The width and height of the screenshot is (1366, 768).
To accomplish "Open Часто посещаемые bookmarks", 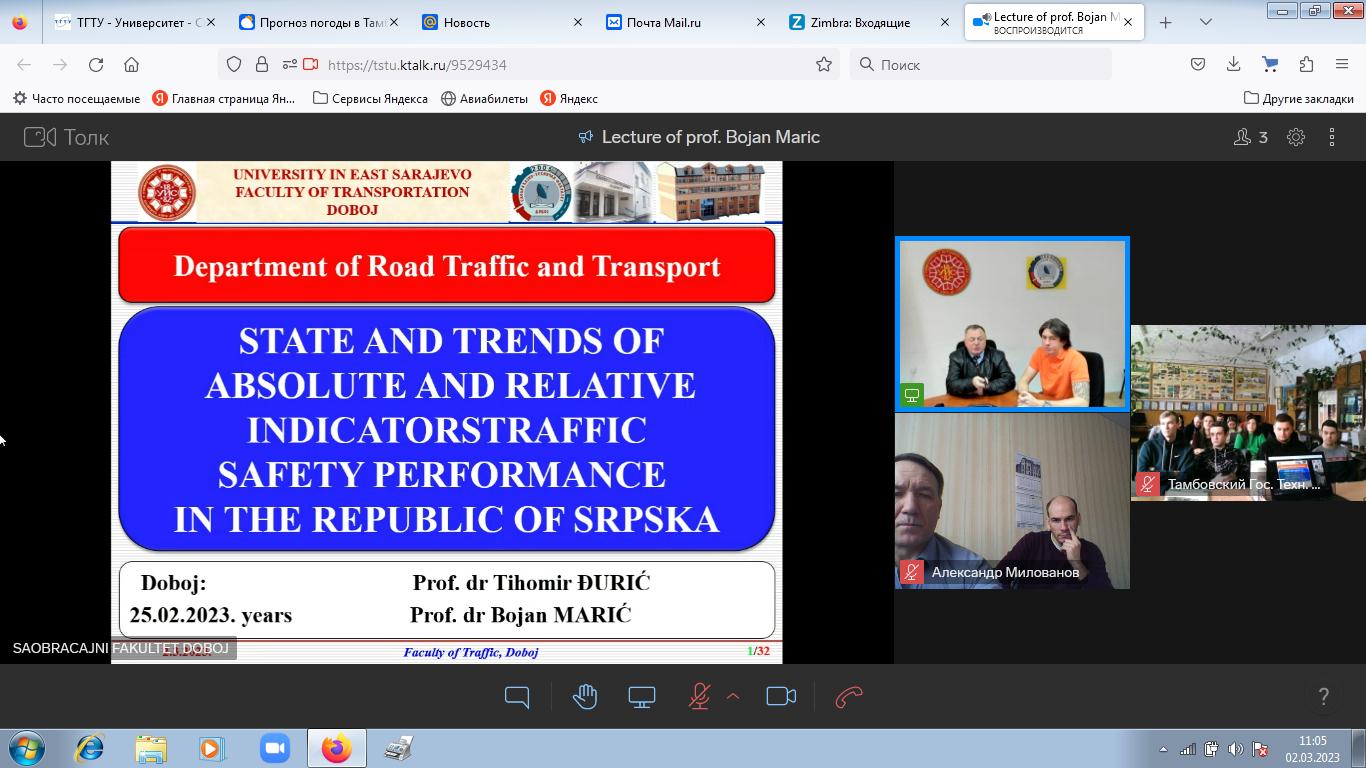I will 76,98.
